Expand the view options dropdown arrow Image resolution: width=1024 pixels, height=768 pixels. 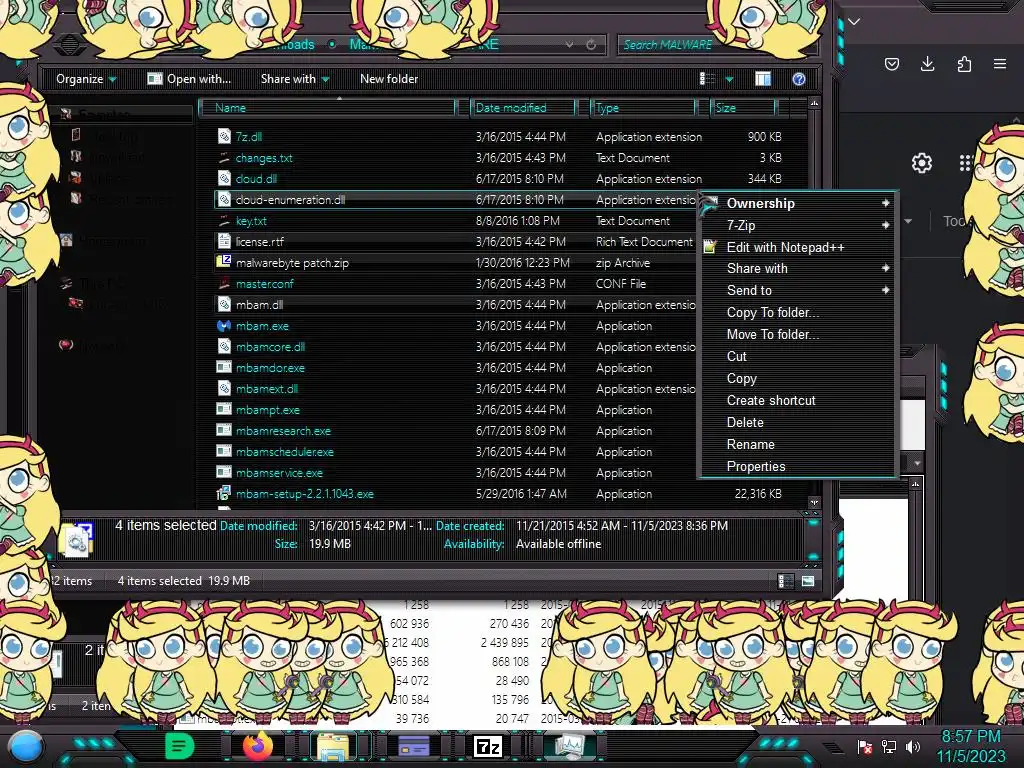click(x=729, y=79)
